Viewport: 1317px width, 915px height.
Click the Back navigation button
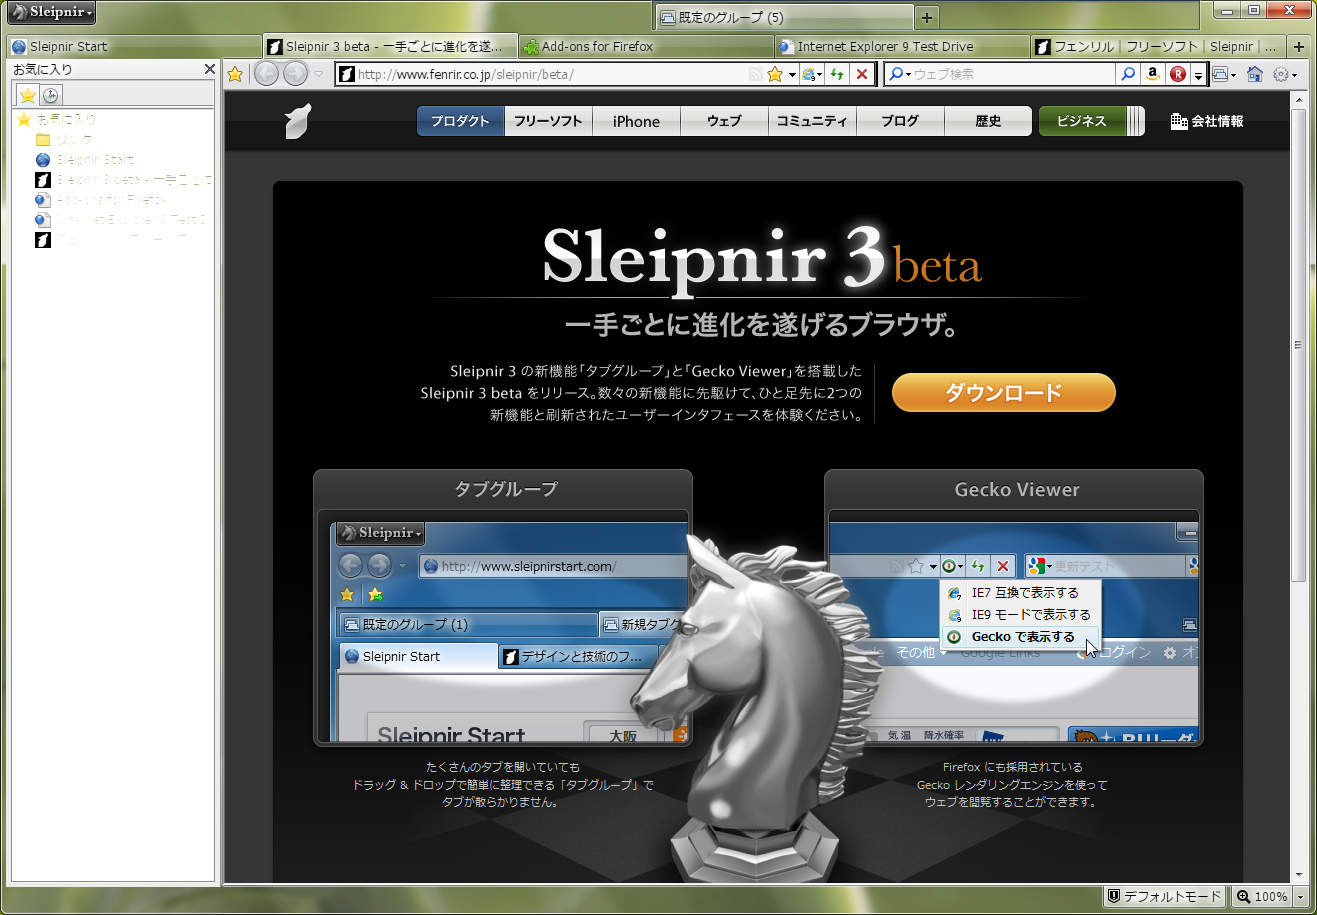[266, 74]
